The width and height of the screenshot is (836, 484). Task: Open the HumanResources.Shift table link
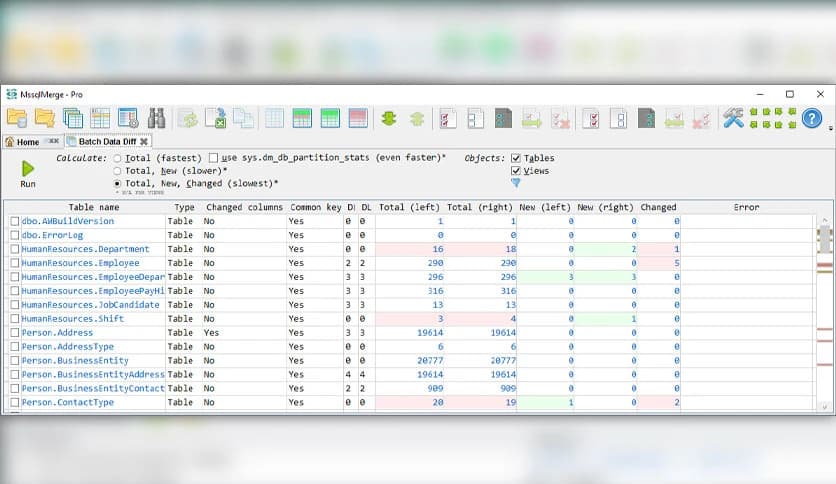[73, 319]
